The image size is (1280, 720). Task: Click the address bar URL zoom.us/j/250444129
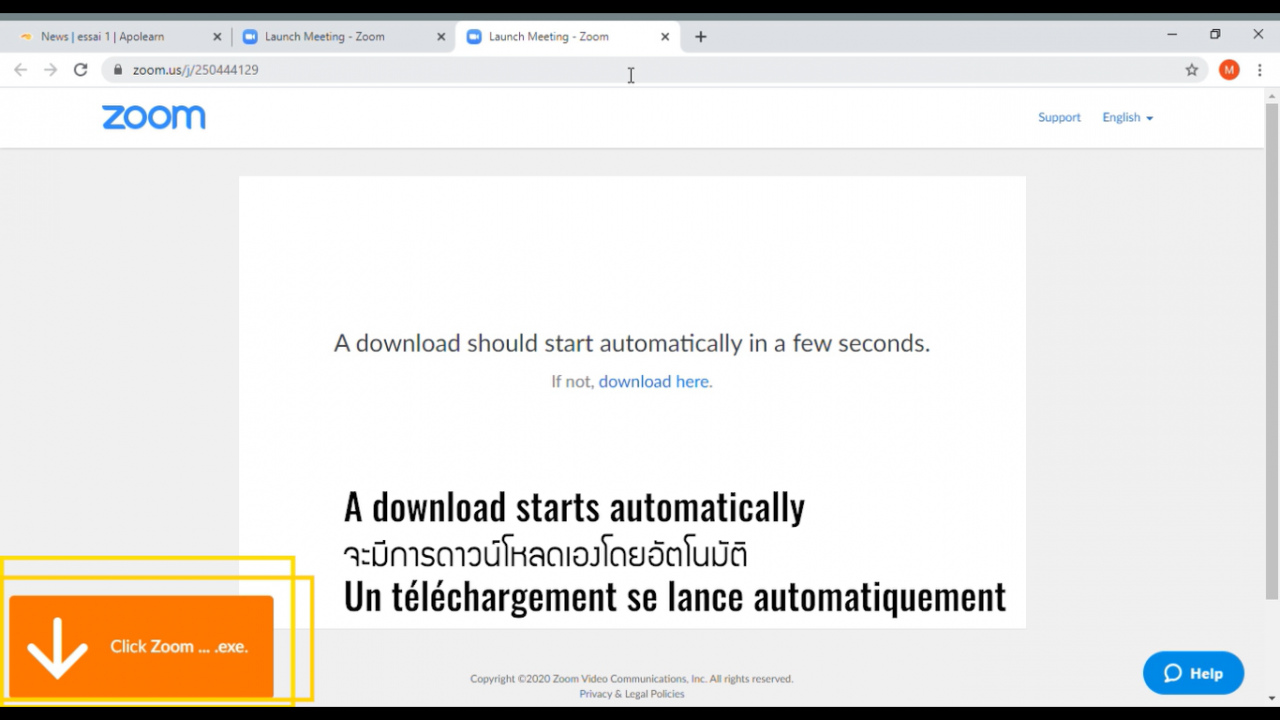(x=196, y=70)
